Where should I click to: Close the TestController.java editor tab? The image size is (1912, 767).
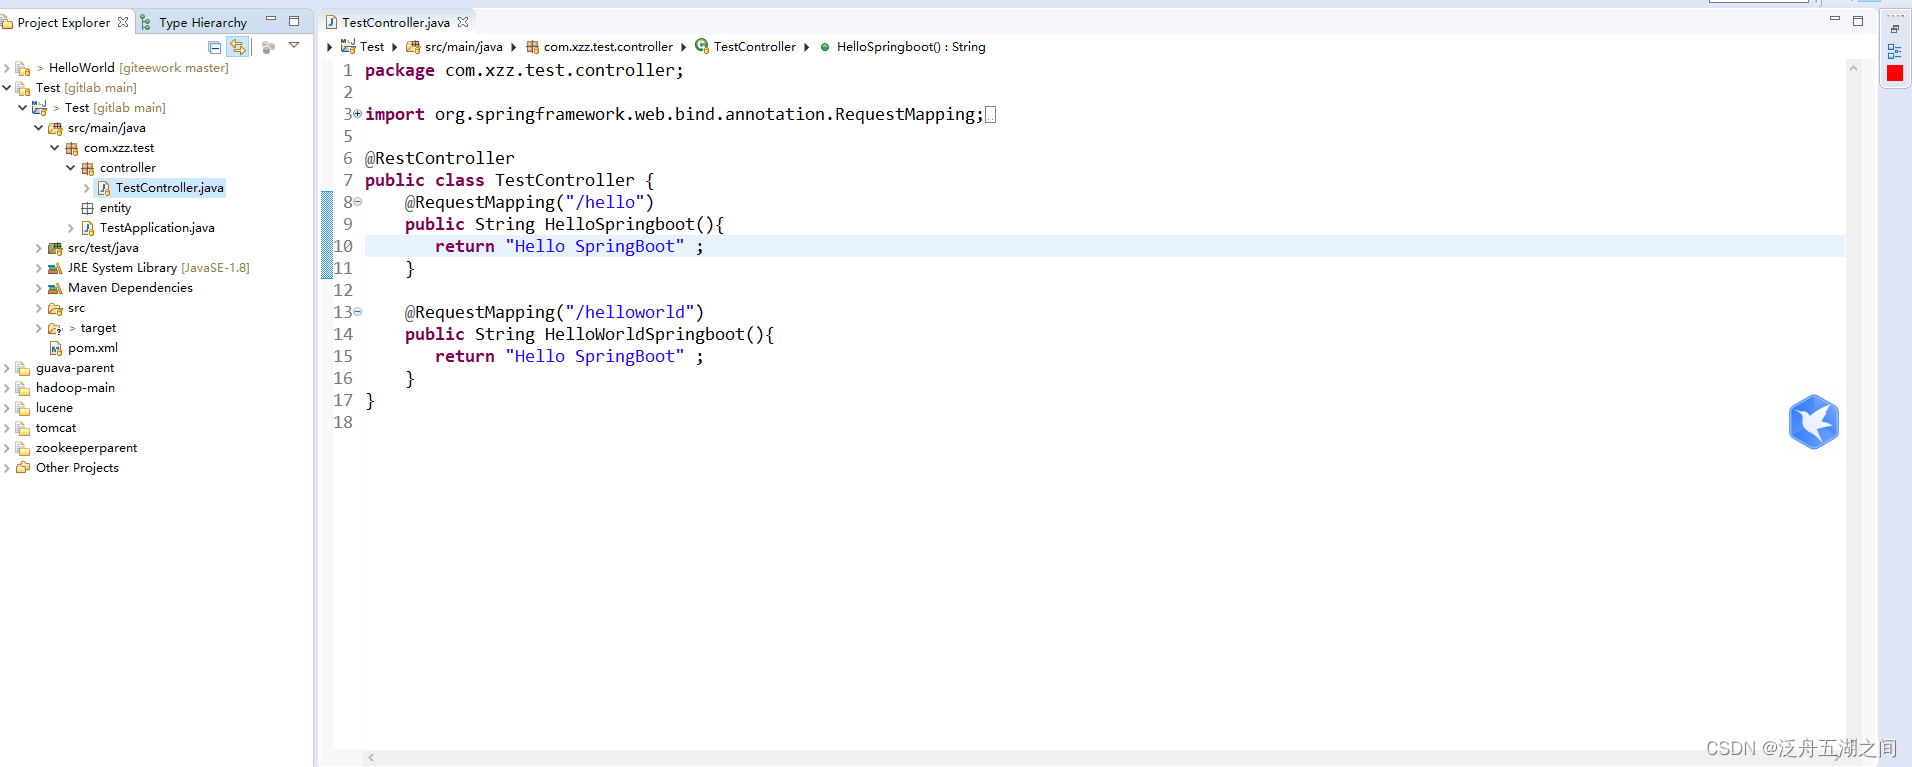click(x=463, y=22)
